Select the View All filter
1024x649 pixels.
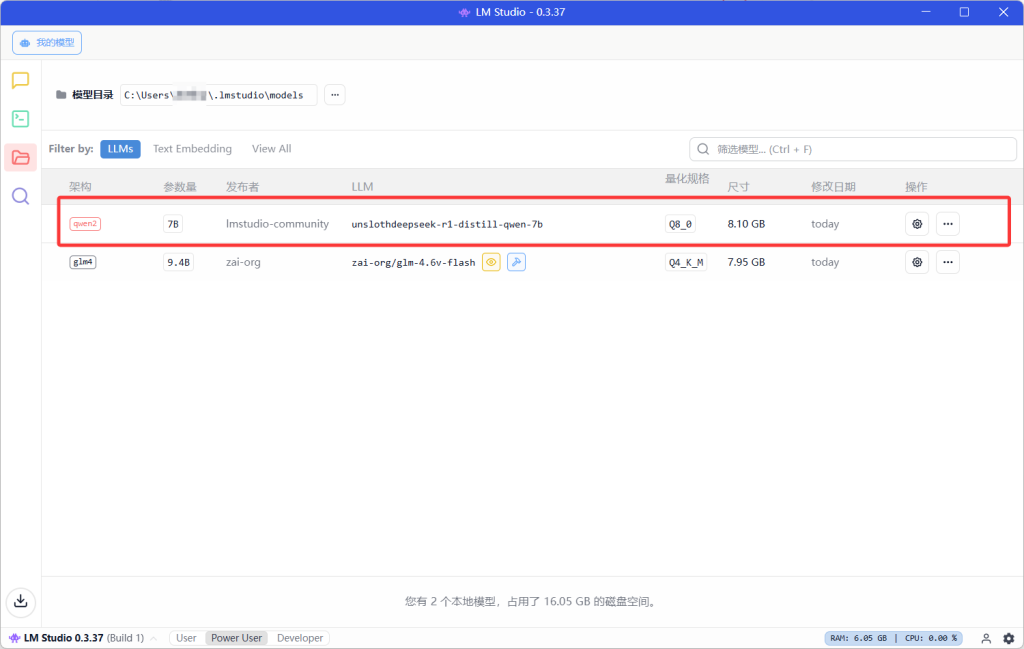271,149
